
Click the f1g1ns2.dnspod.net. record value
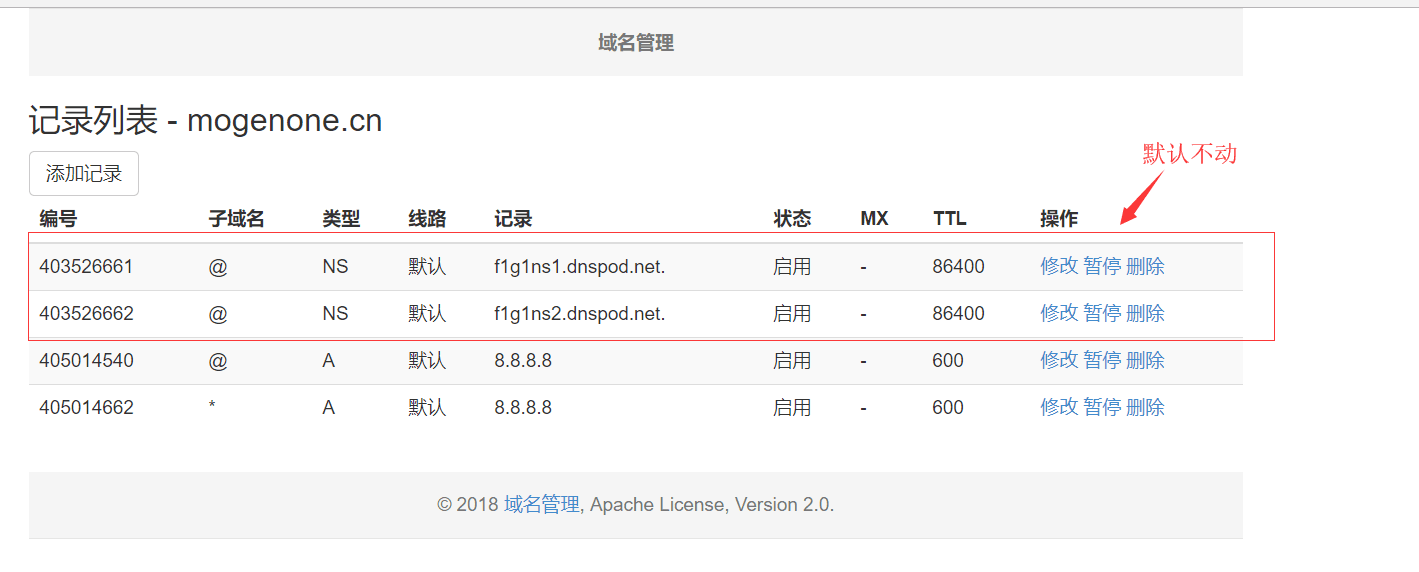580,314
